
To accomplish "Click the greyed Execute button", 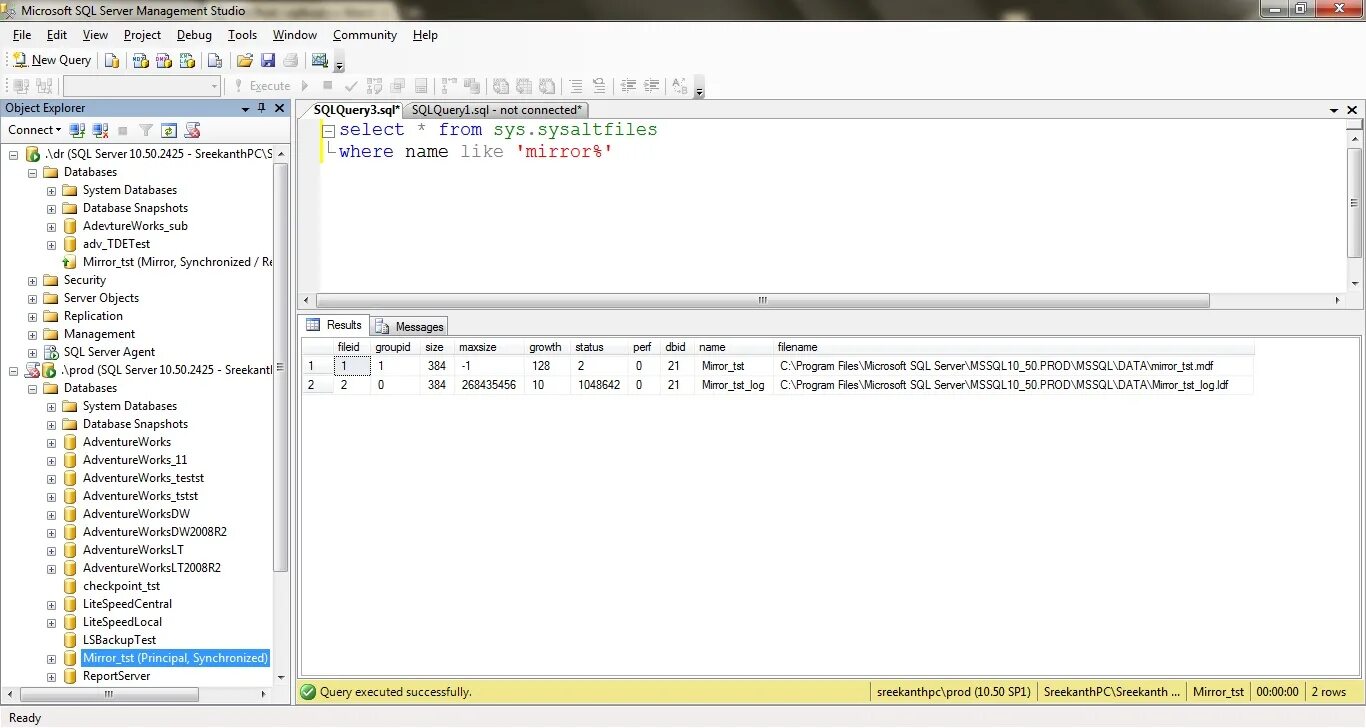I will [262, 86].
